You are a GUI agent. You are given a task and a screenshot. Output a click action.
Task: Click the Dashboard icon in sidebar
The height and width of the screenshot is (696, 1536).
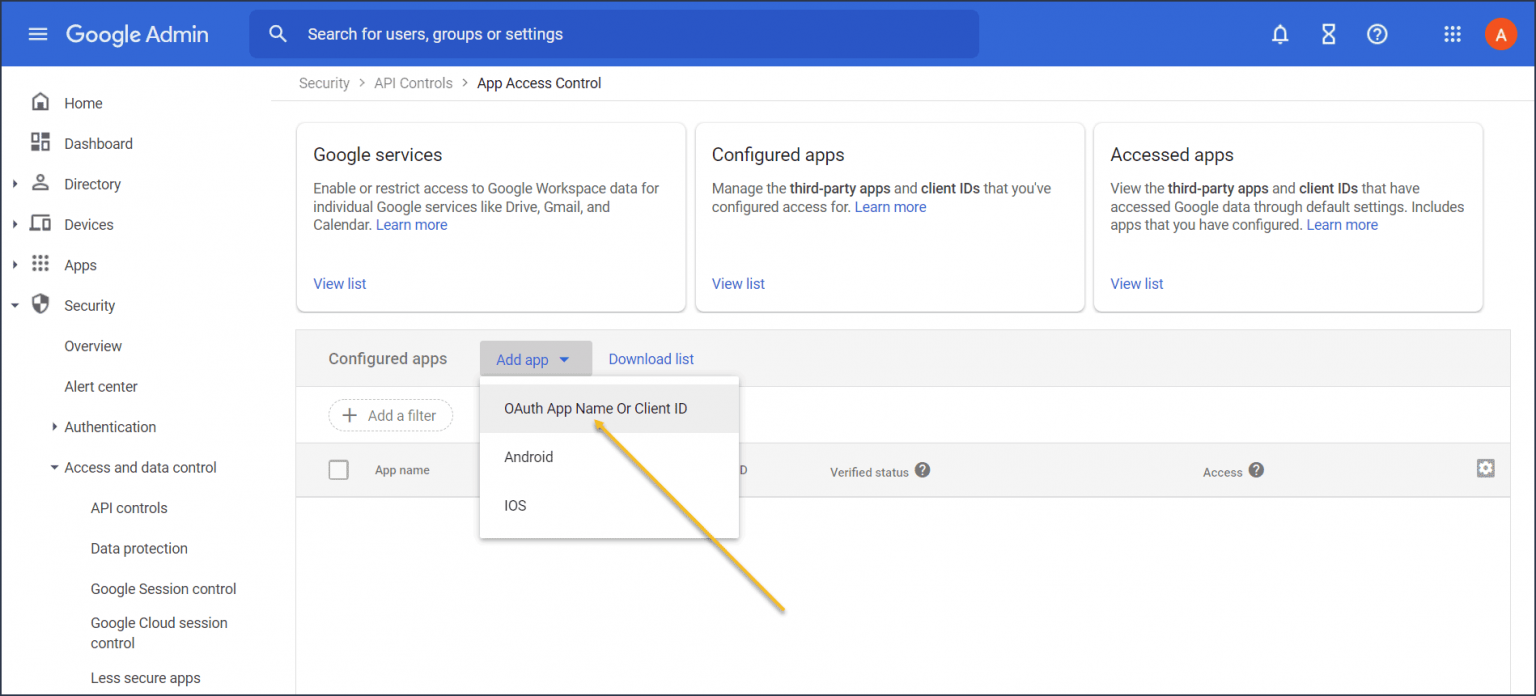[40, 142]
